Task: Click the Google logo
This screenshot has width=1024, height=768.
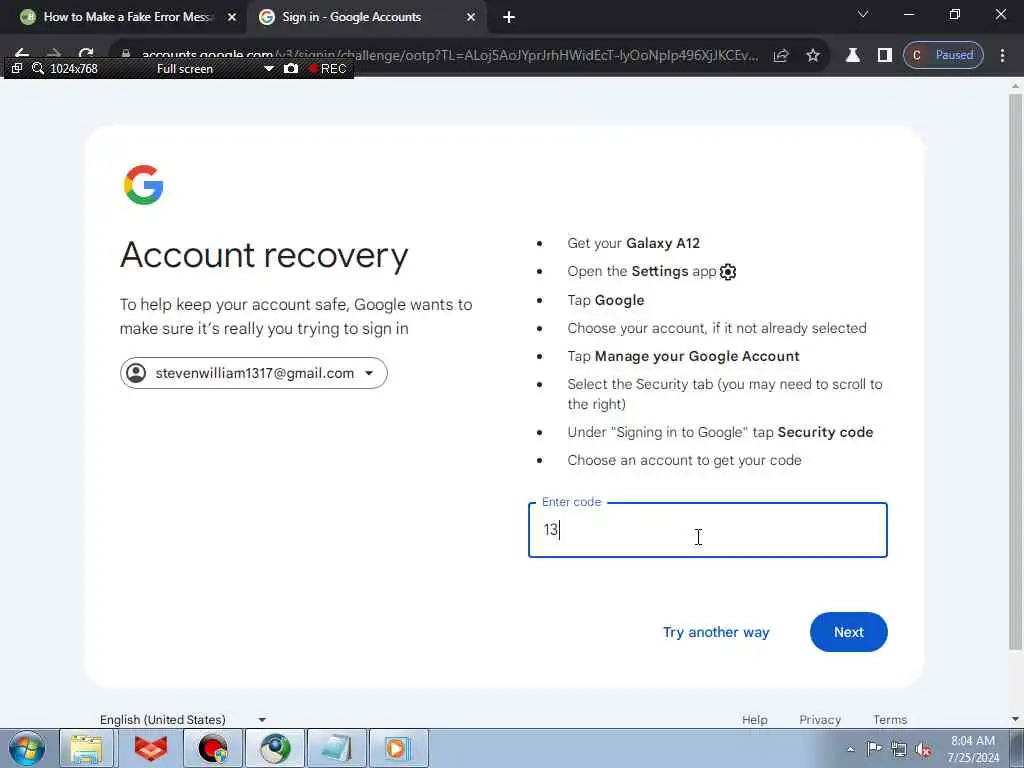Action: click(x=143, y=185)
